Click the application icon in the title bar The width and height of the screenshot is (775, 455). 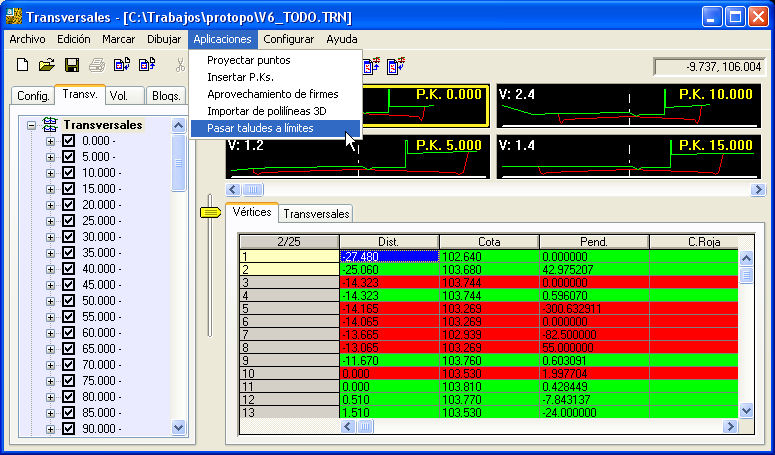[14, 17]
